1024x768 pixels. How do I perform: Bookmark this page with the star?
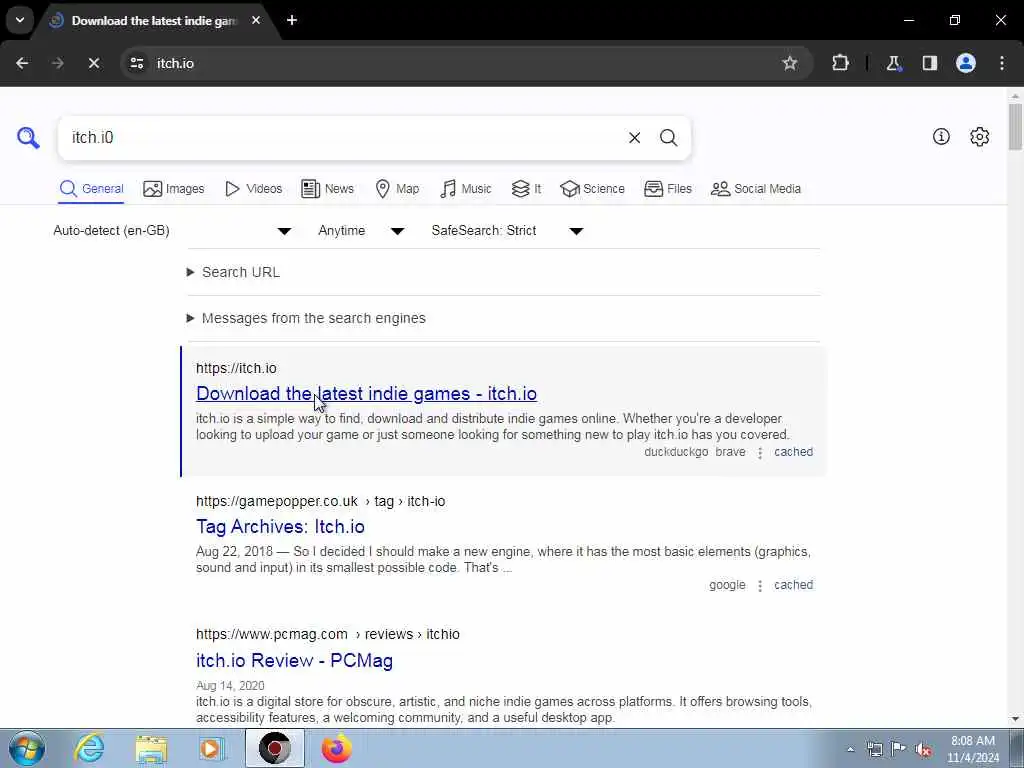[790, 63]
